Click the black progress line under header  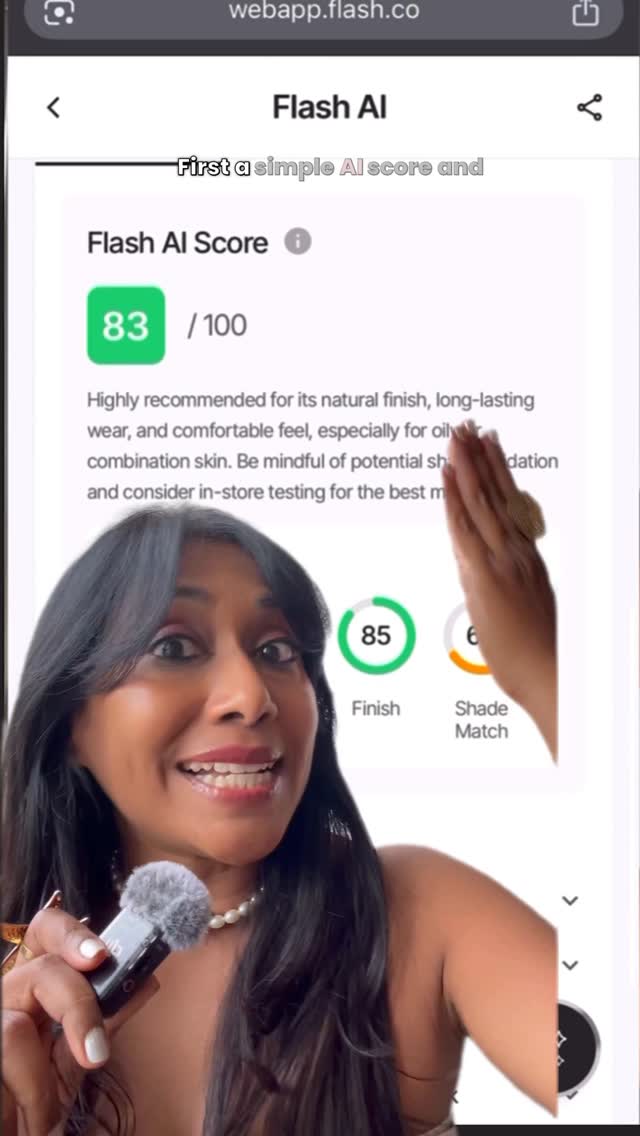coord(107,164)
